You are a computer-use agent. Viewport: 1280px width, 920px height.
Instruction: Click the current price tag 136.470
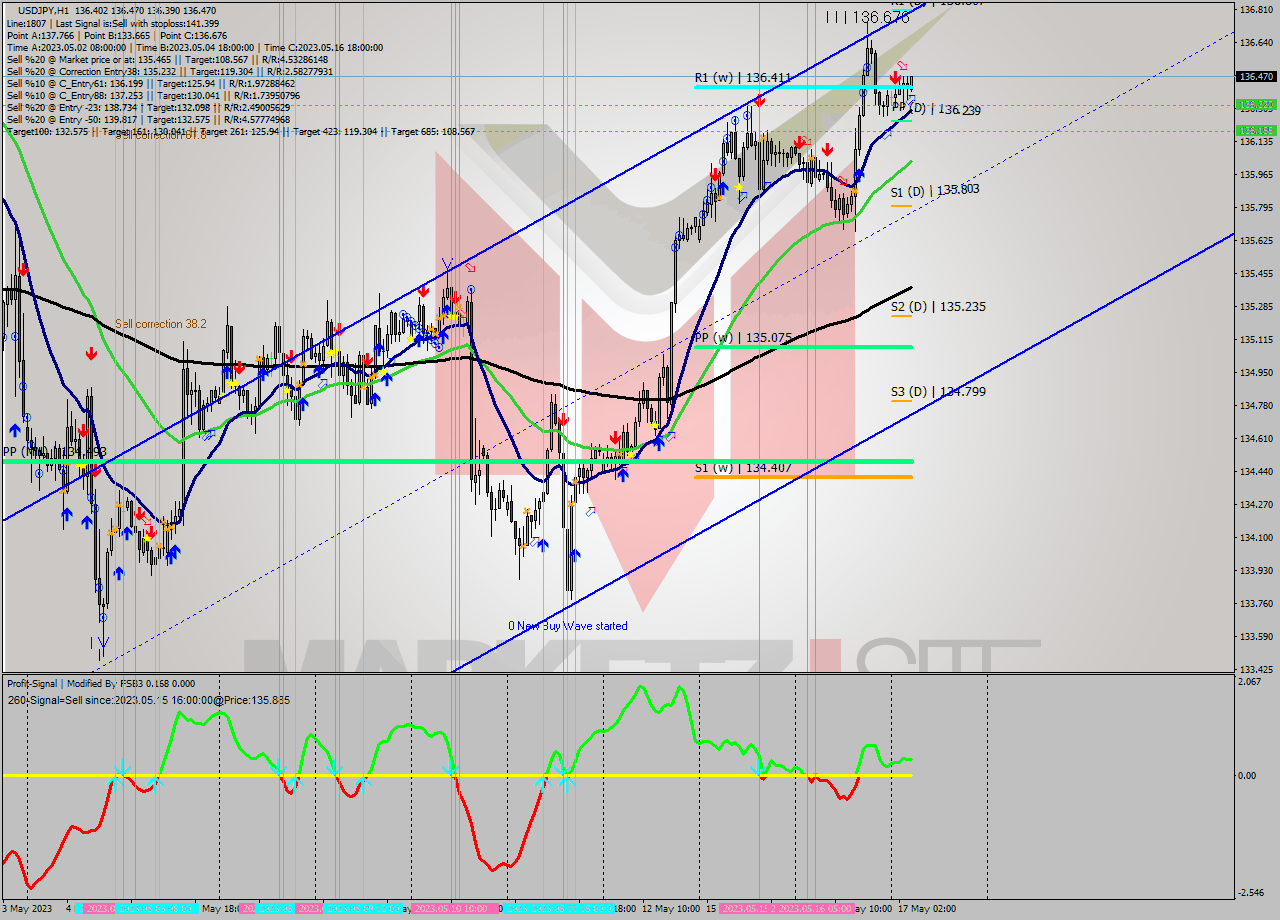coord(1256,77)
